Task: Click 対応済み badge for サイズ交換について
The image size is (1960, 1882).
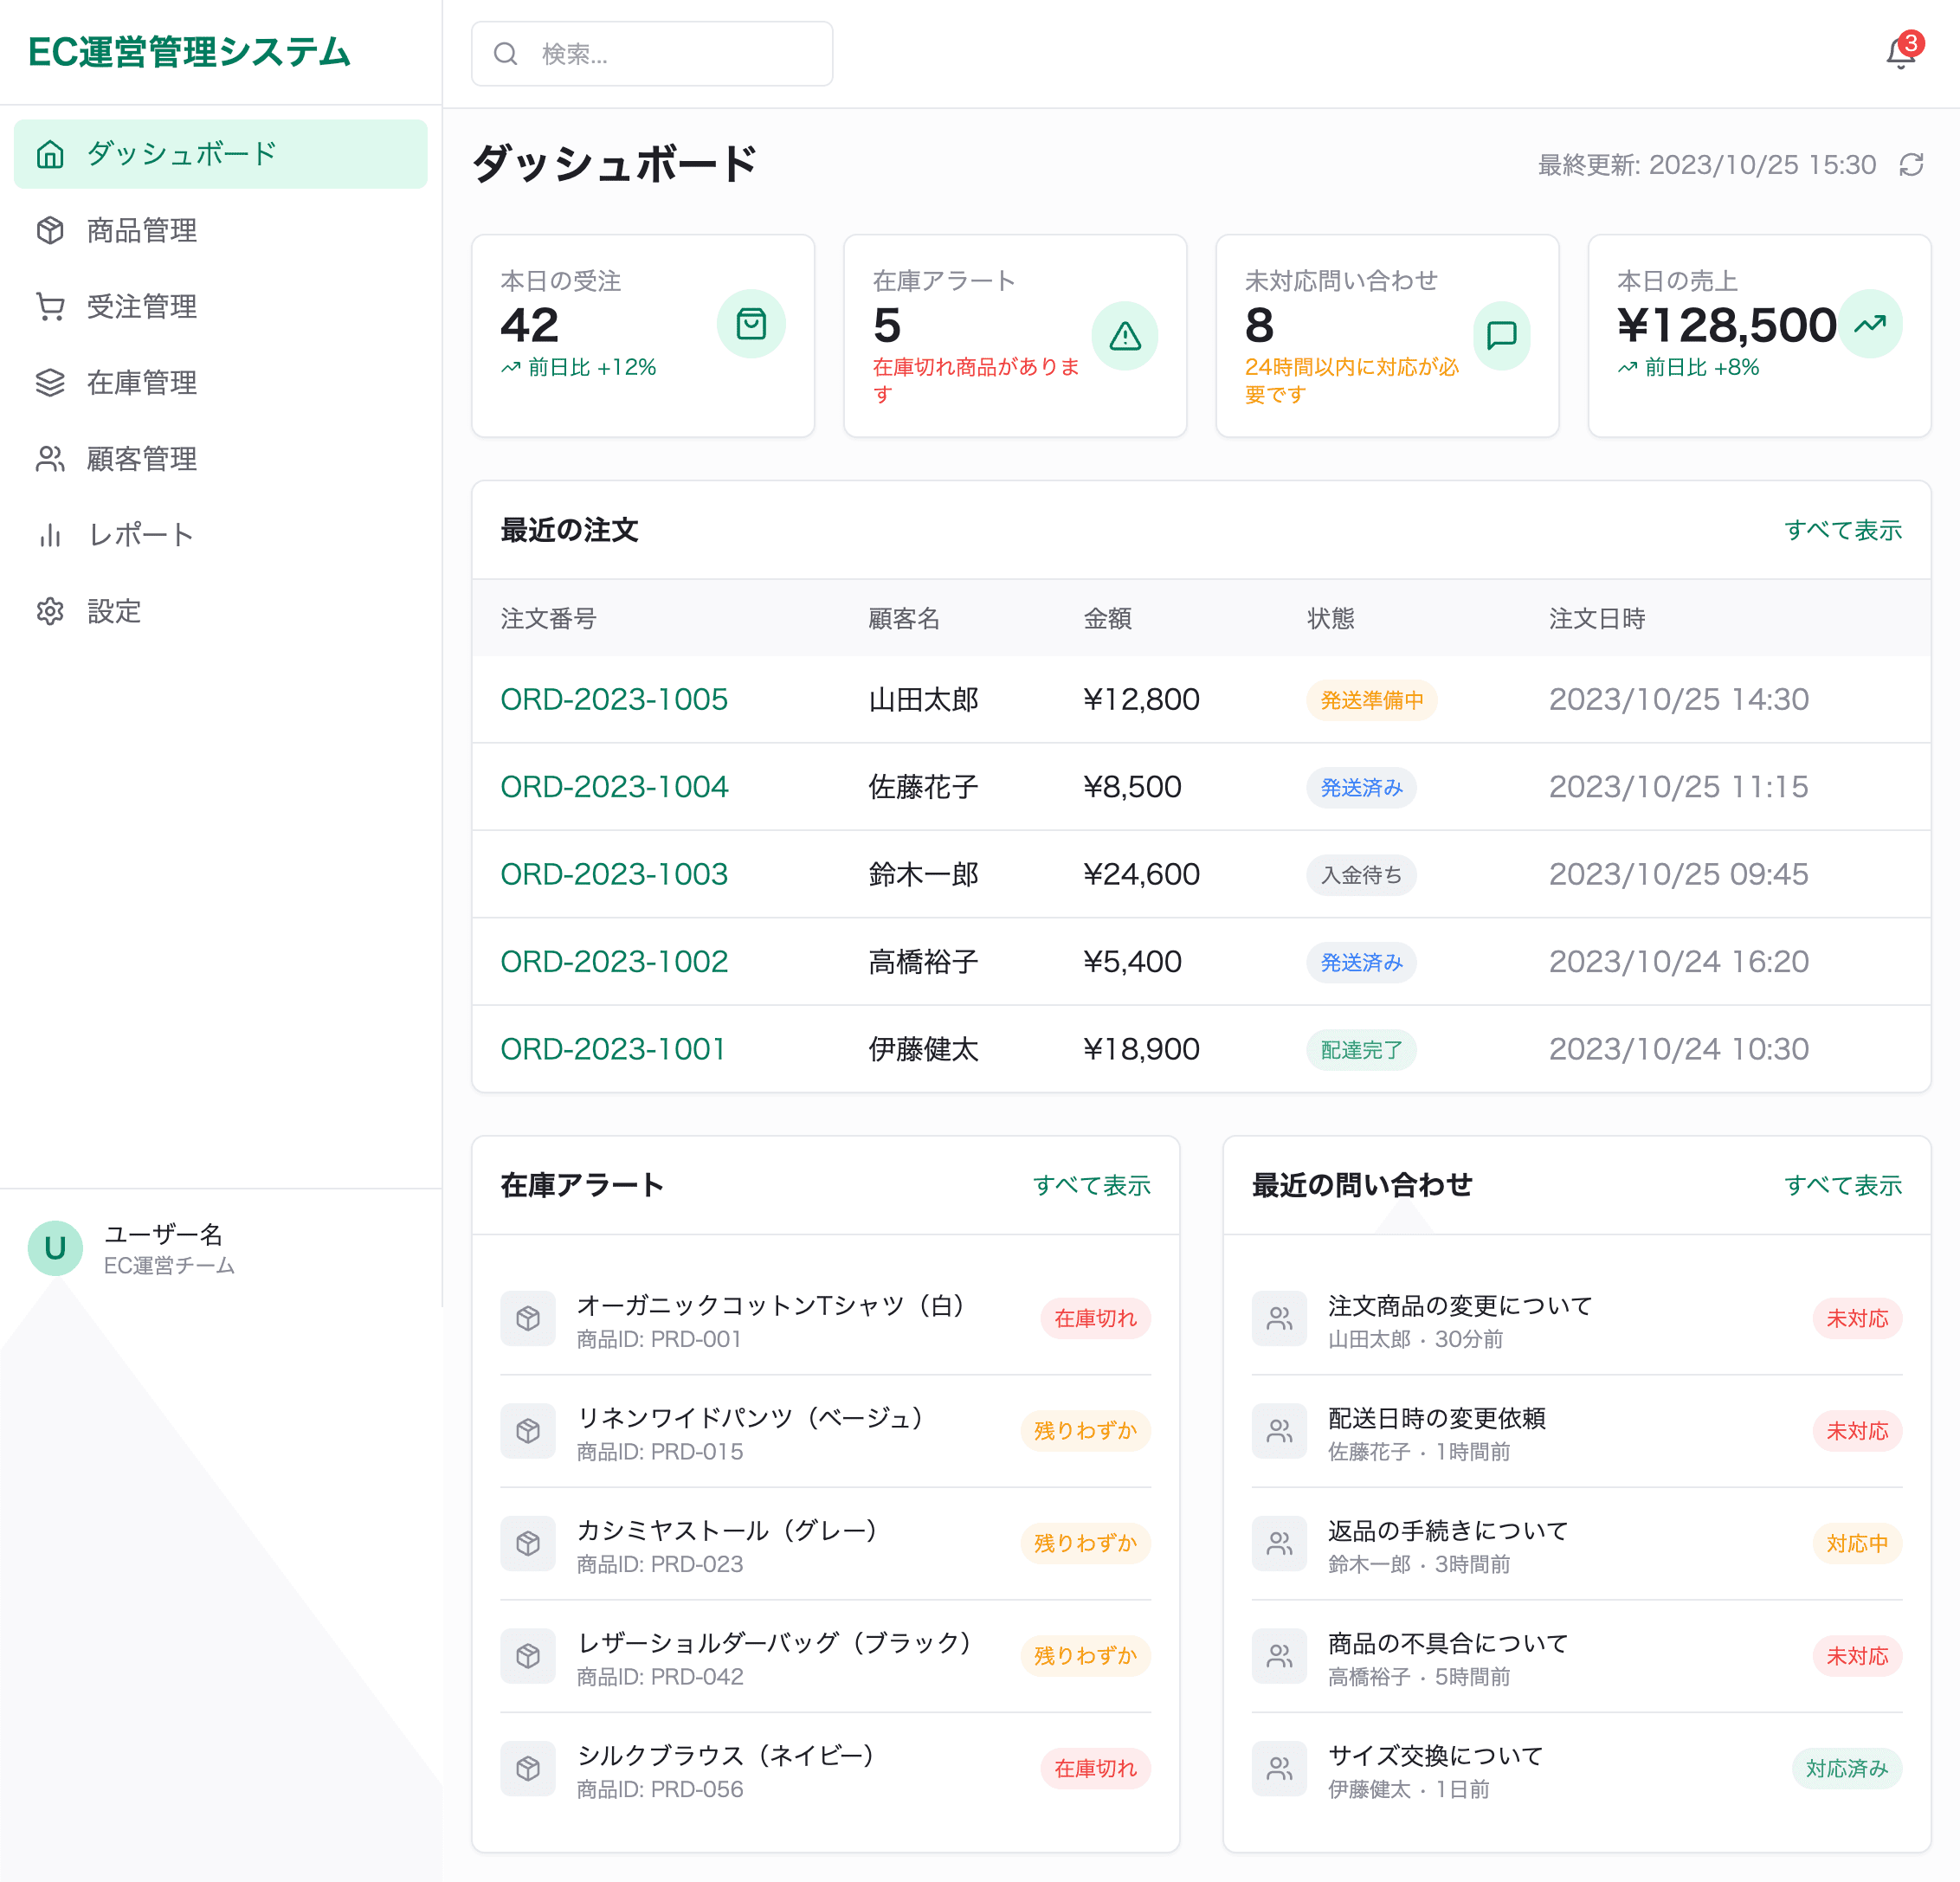Action: (1847, 1768)
